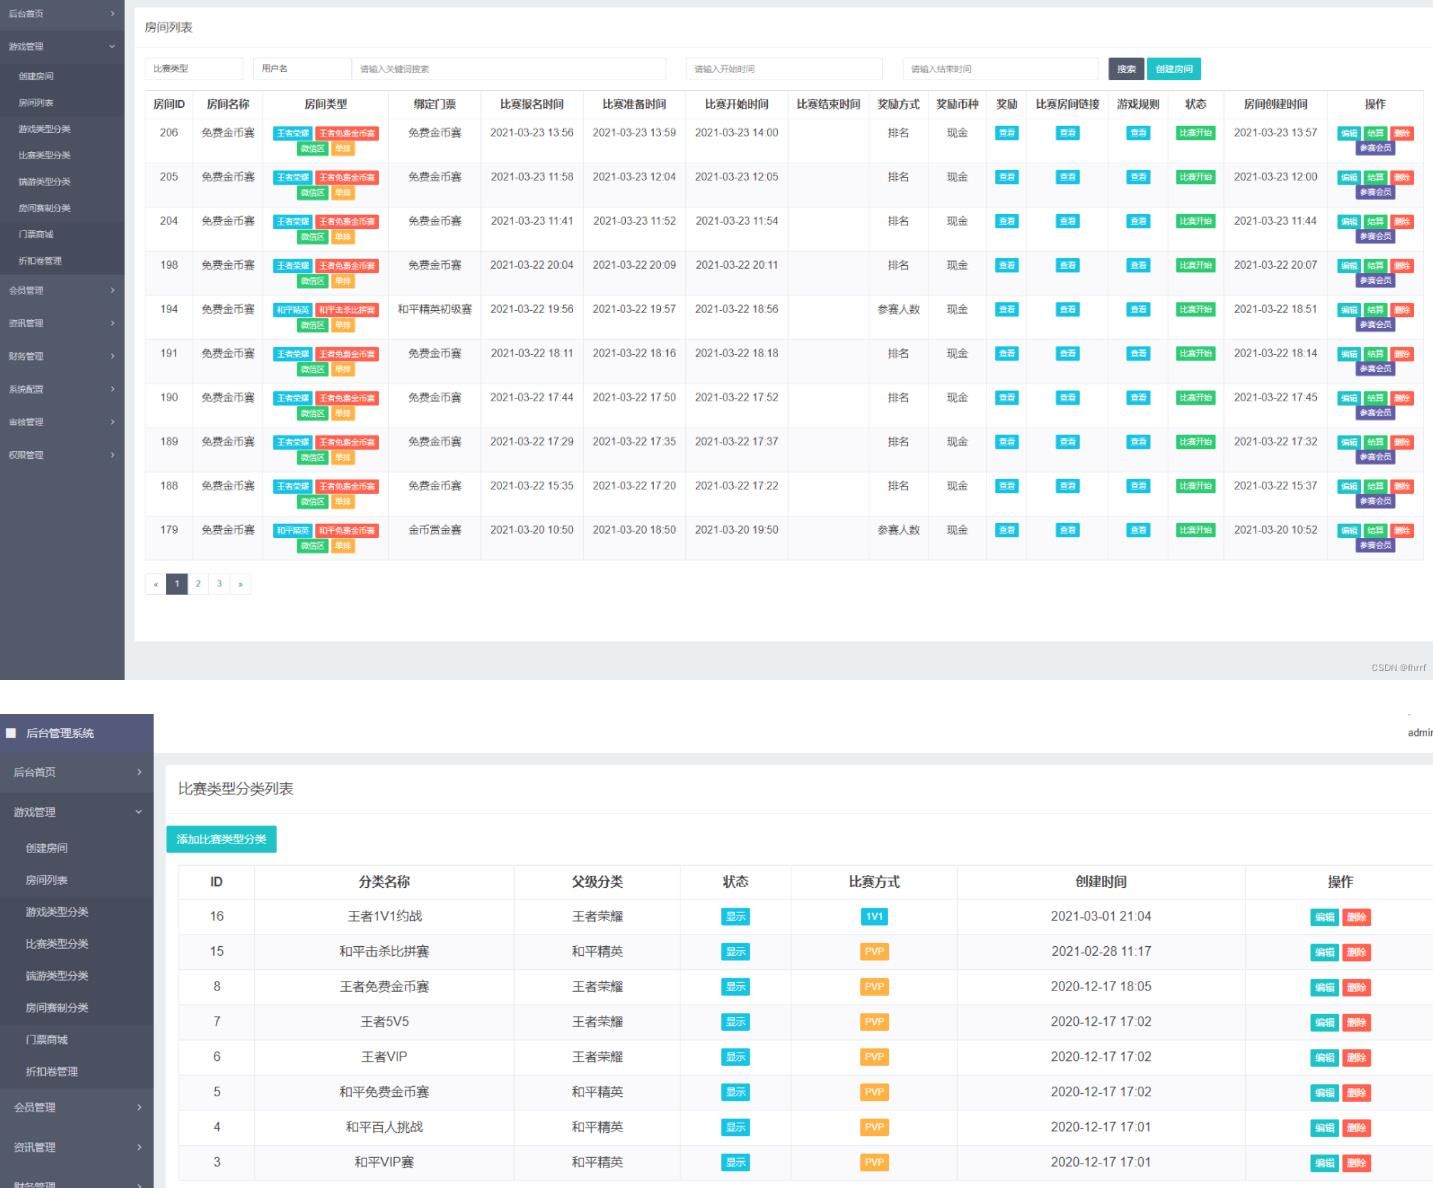Edit the 和平击杀比拼赛 category

[x=1324, y=952]
